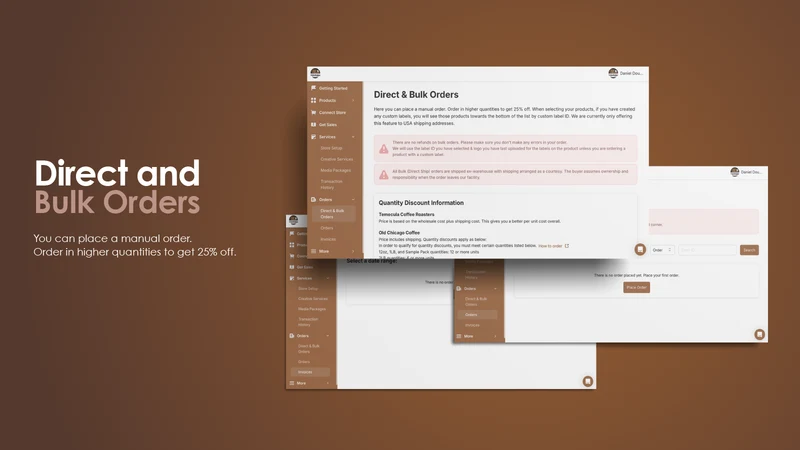The image size is (800, 450).
Task: Open Store Setup in front window sidebar
Action: (x=331, y=148)
